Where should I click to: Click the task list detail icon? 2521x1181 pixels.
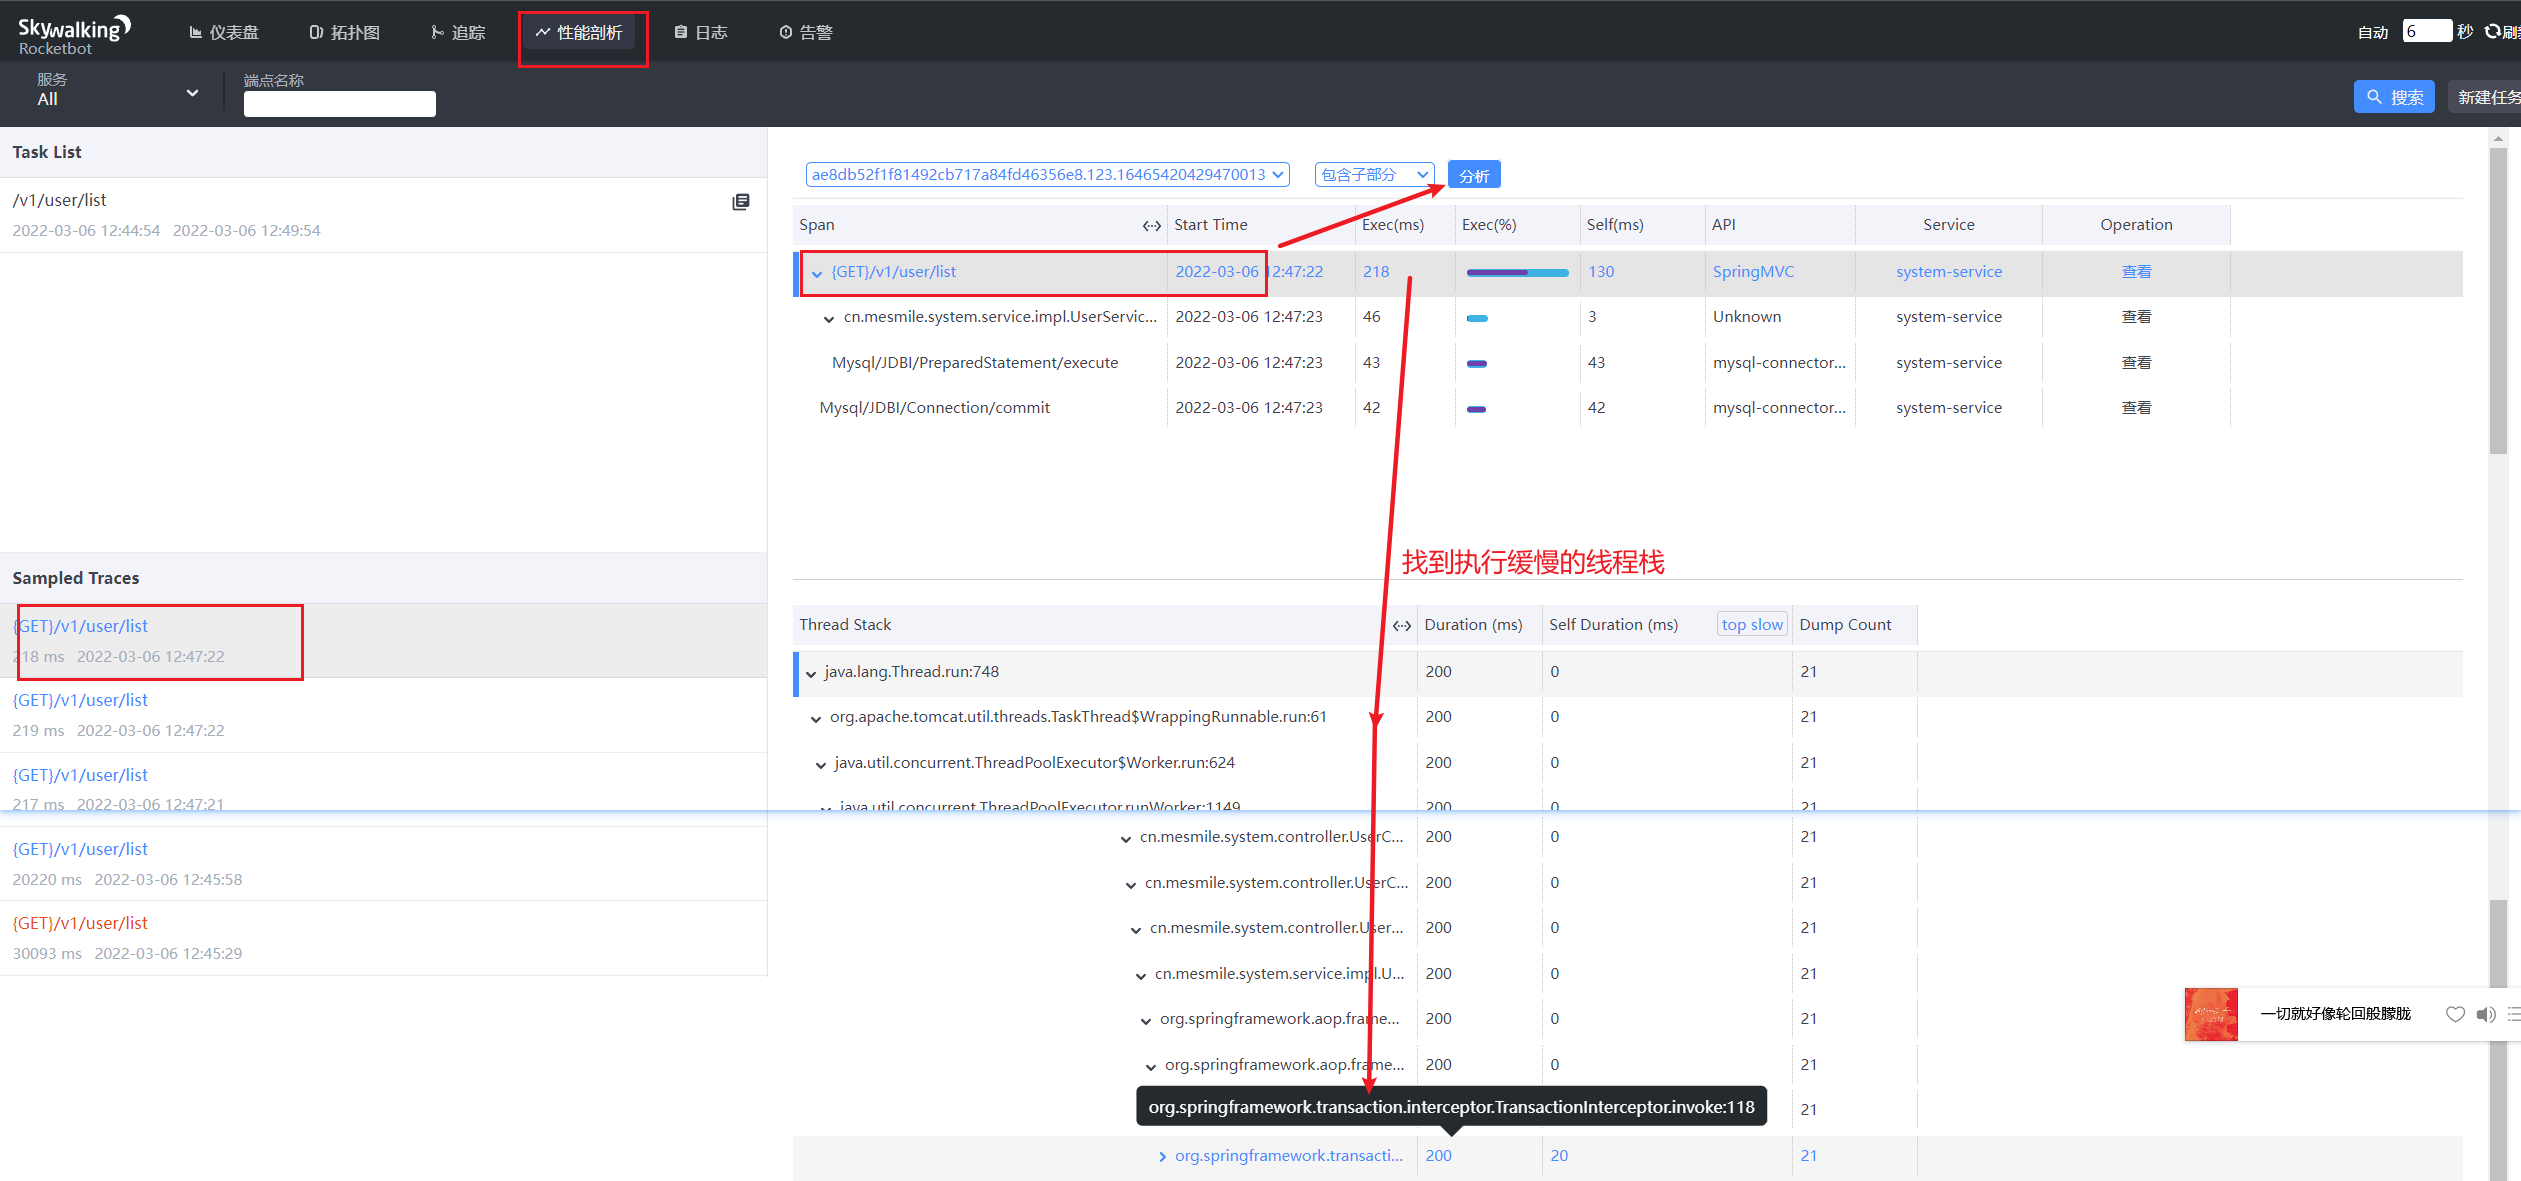click(x=740, y=202)
